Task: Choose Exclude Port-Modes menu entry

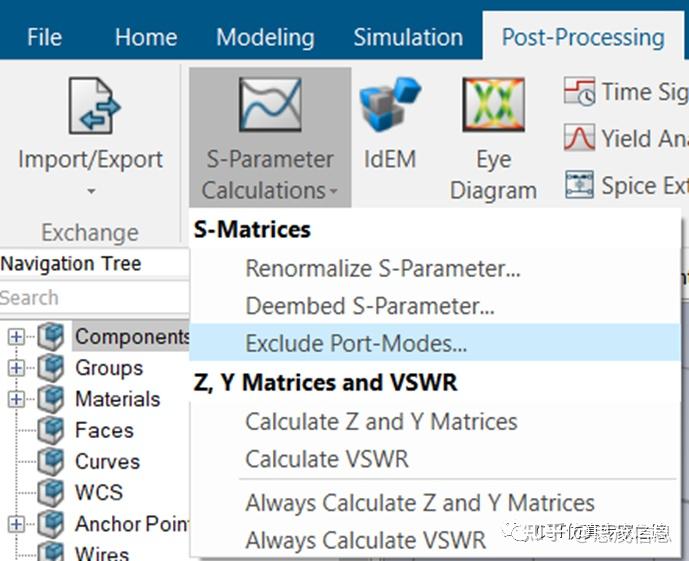Action: tap(356, 344)
